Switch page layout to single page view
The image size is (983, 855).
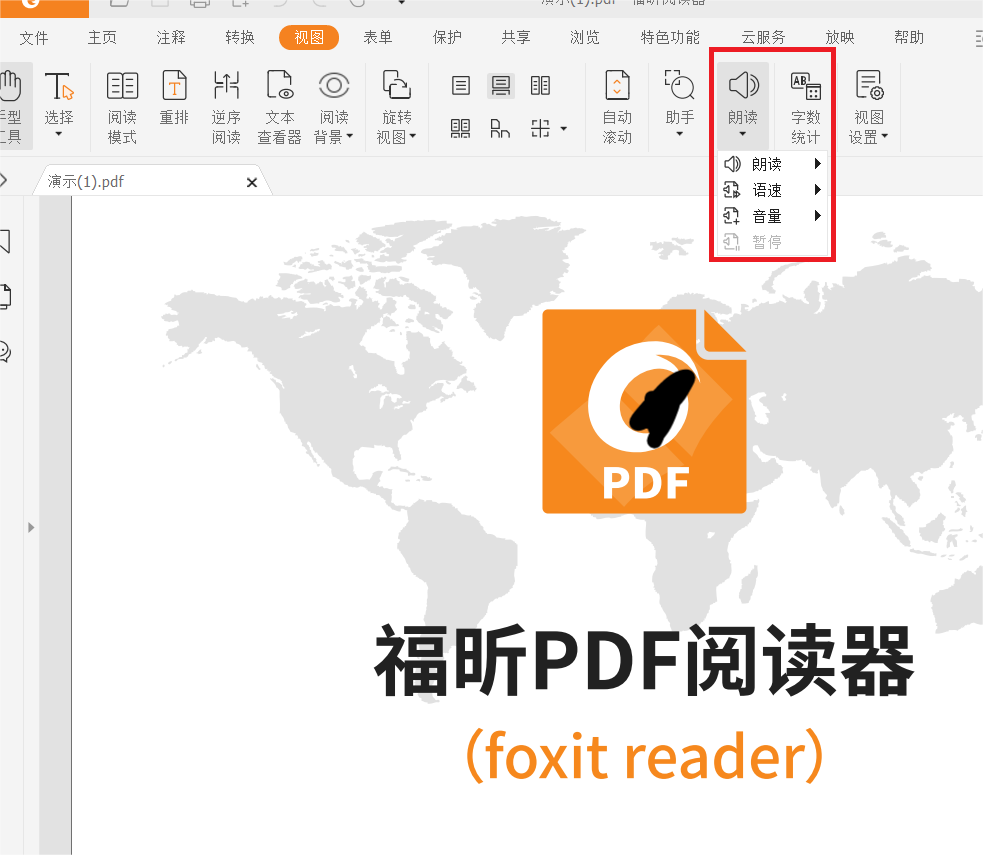coord(461,85)
